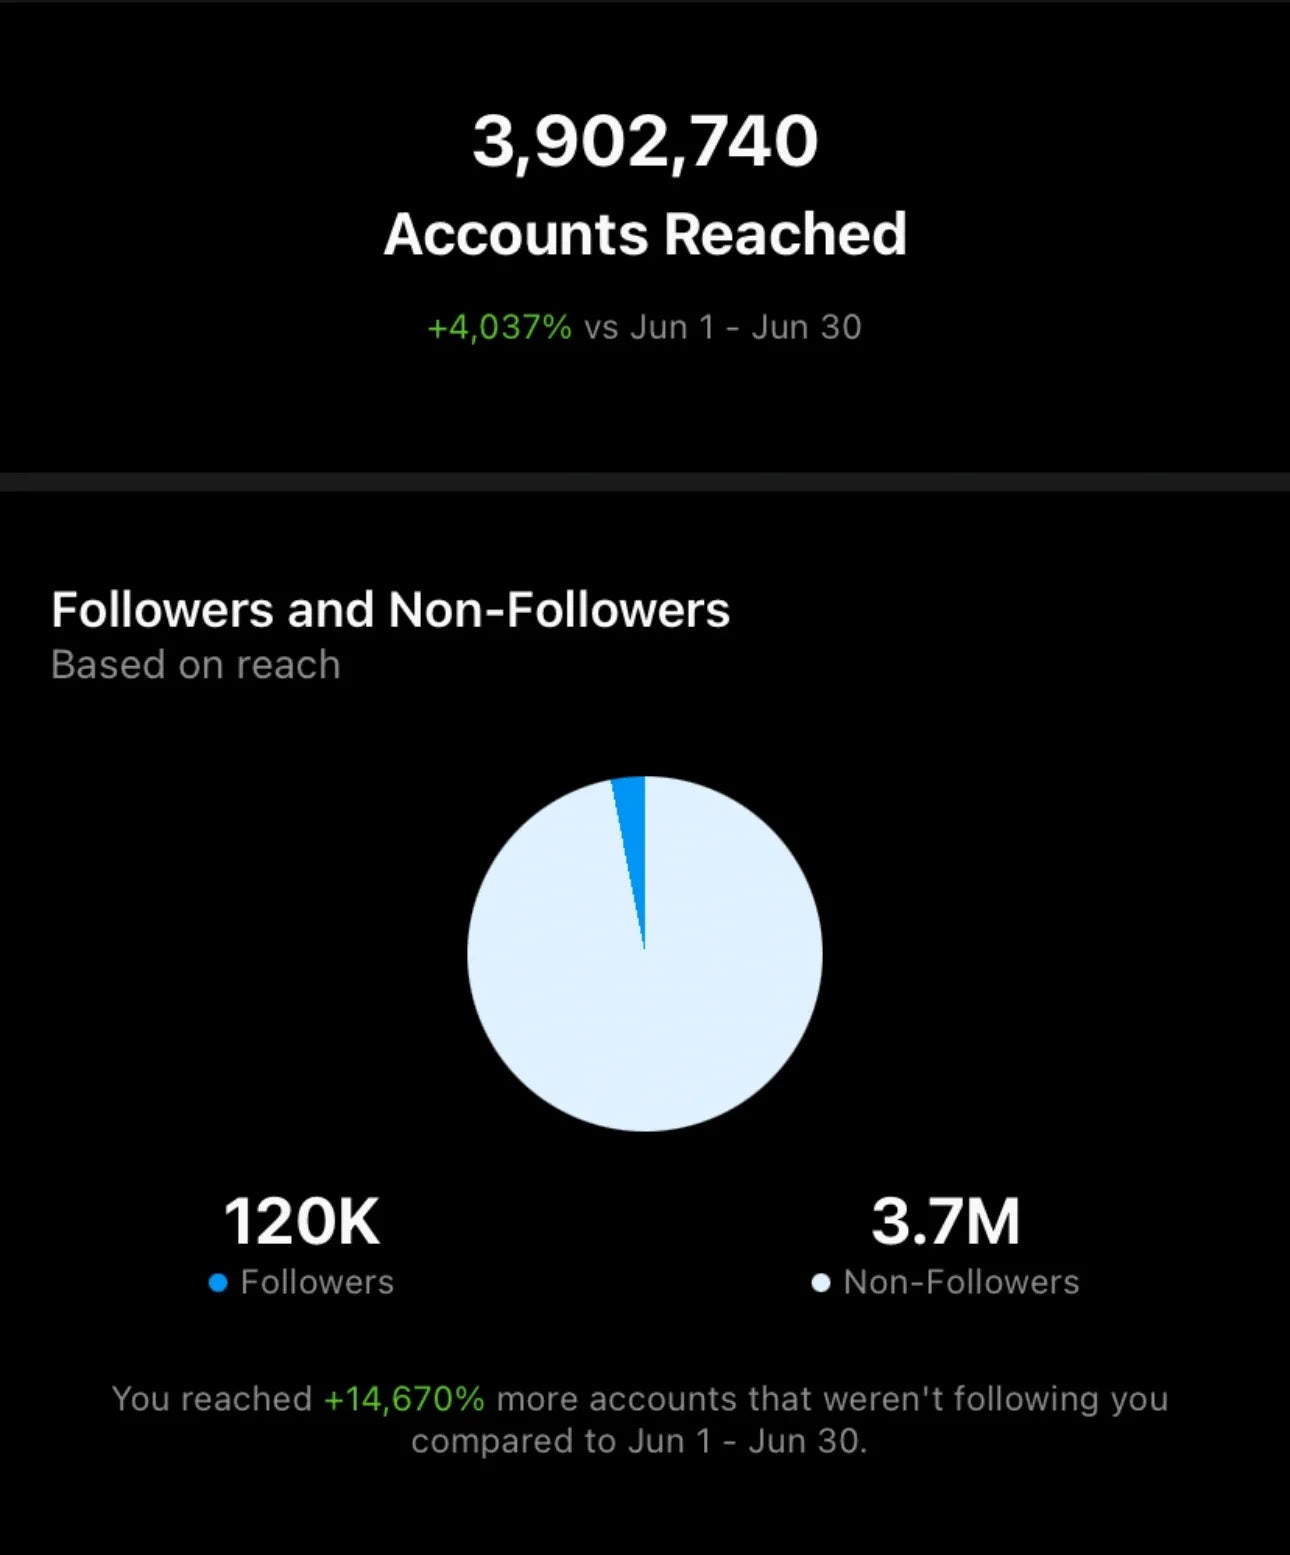Select the "Followers" legend label
Image resolution: width=1290 pixels, height=1555 pixels.
point(317,1282)
